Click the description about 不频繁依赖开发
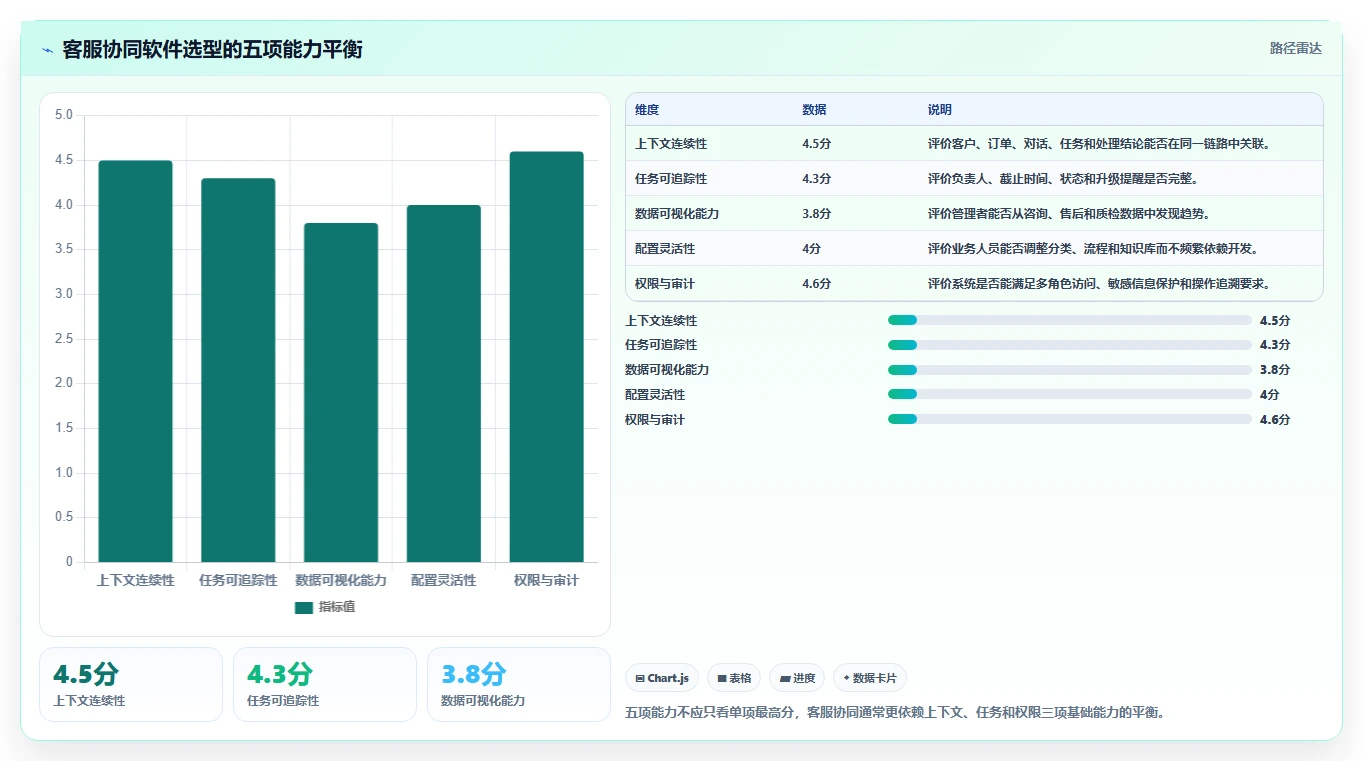 (1093, 249)
